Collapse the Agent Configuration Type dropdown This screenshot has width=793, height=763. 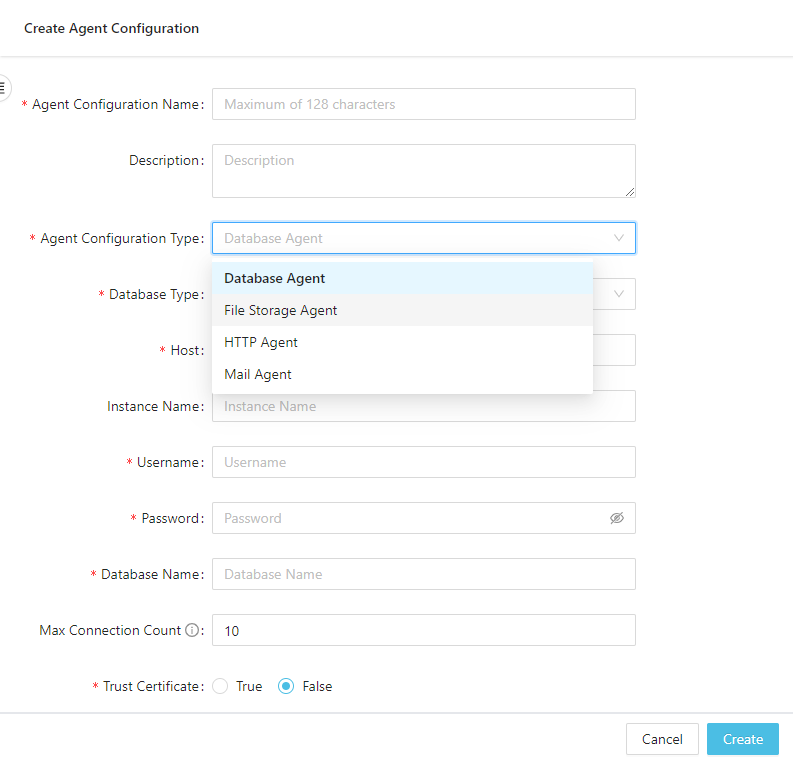(x=618, y=238)
